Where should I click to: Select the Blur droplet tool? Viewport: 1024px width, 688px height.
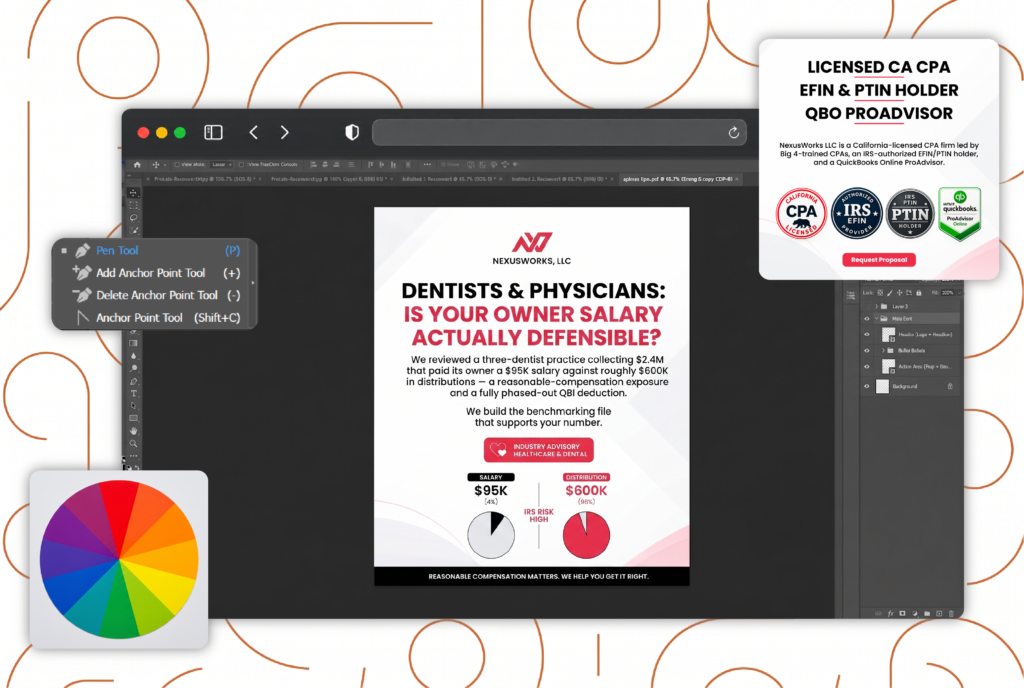[133, 356]
